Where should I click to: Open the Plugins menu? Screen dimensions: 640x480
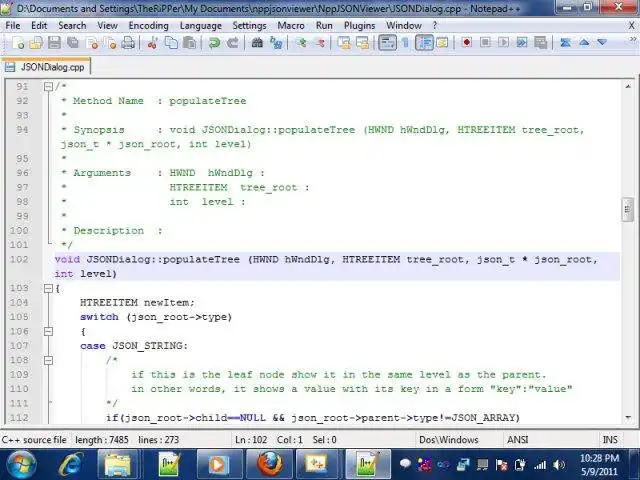pos(359,26)
